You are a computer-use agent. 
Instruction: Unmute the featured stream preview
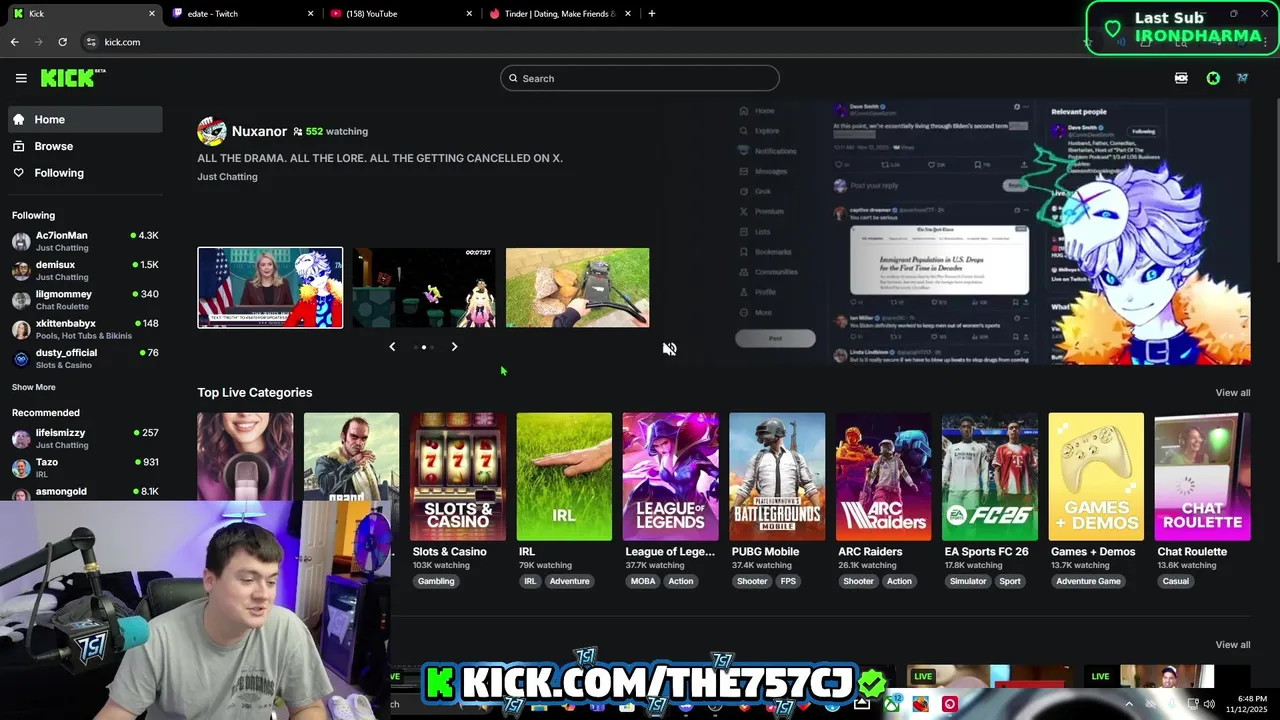tap(669, 349)
